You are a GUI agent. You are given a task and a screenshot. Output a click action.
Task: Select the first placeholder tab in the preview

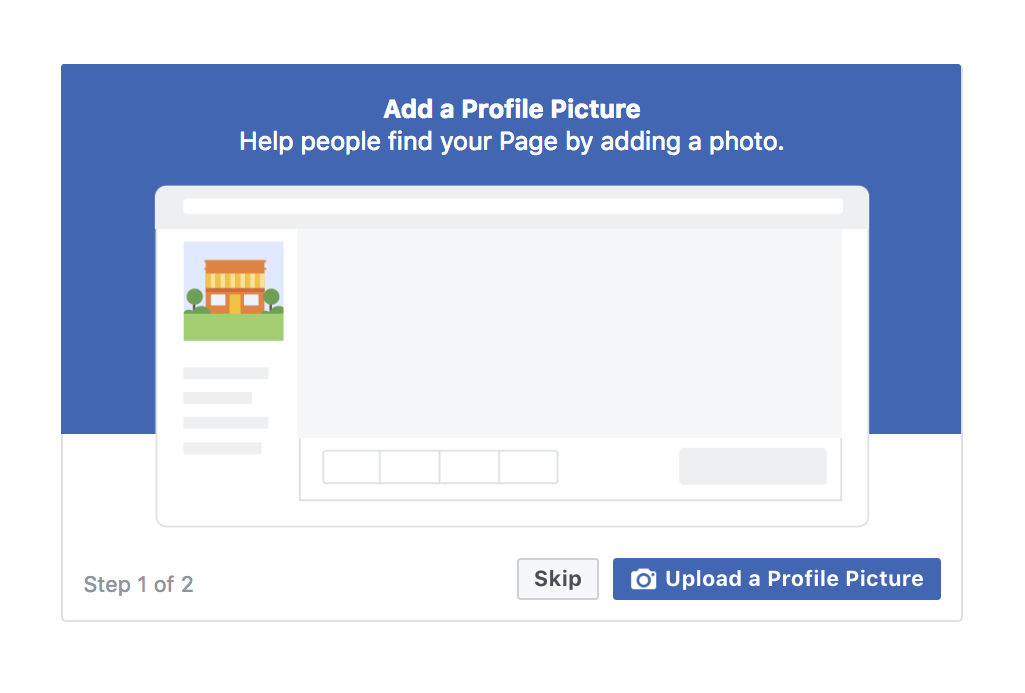click(350, 466)
